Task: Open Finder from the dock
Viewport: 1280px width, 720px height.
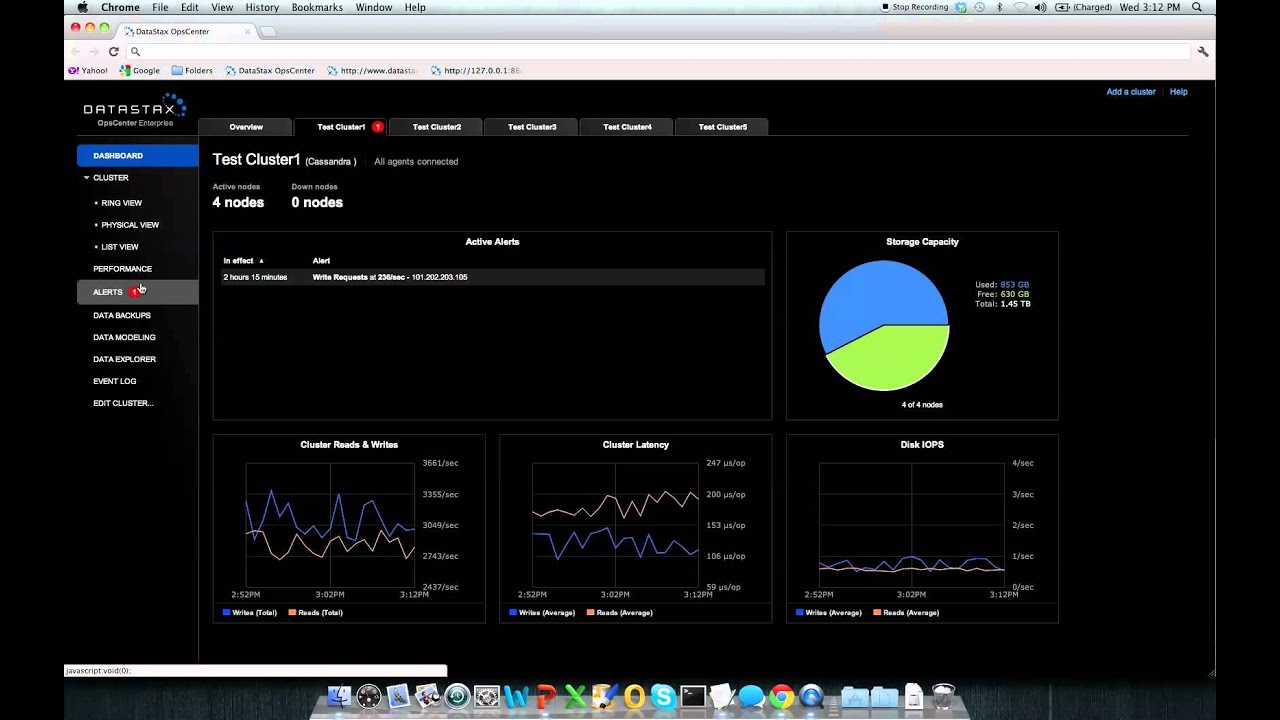Action: 339,697
